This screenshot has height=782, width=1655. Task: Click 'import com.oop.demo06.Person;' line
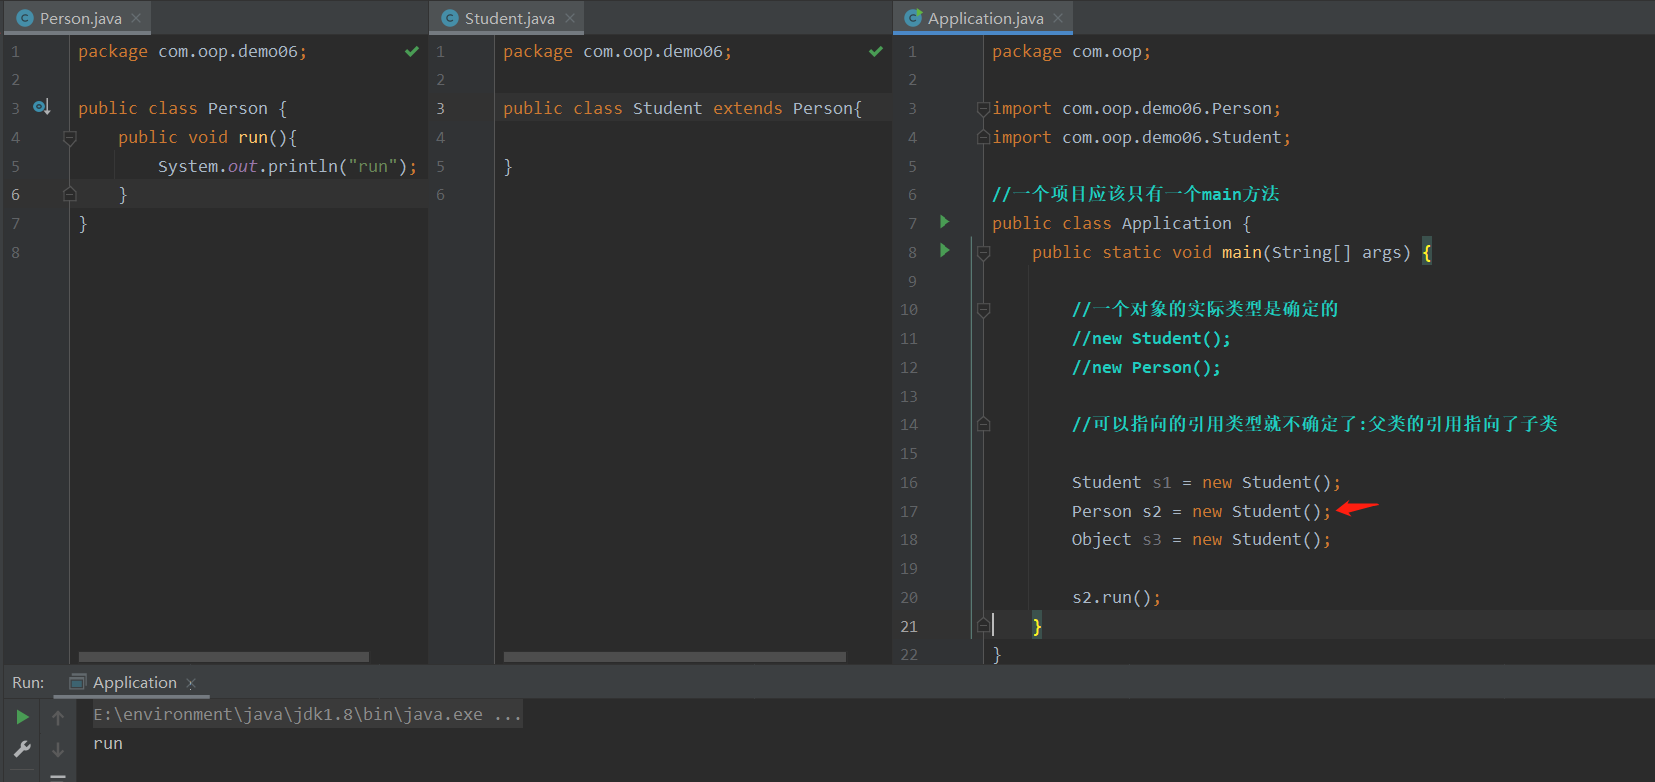coord(1136,108)
